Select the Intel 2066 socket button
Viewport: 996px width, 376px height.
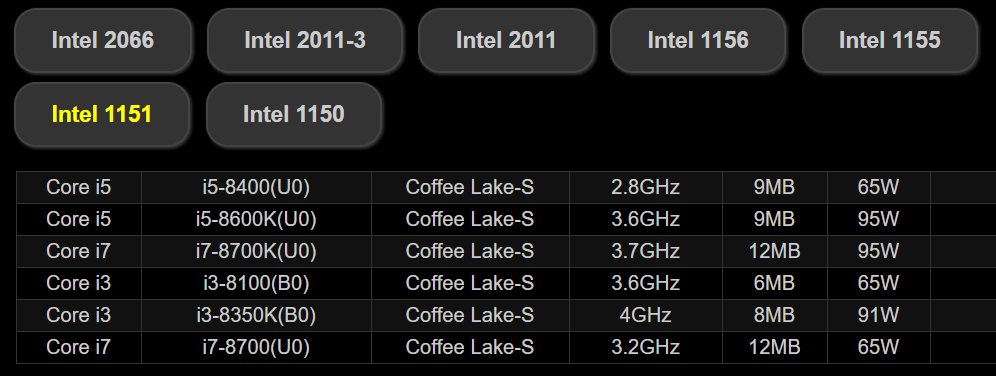tap(103, 41)
